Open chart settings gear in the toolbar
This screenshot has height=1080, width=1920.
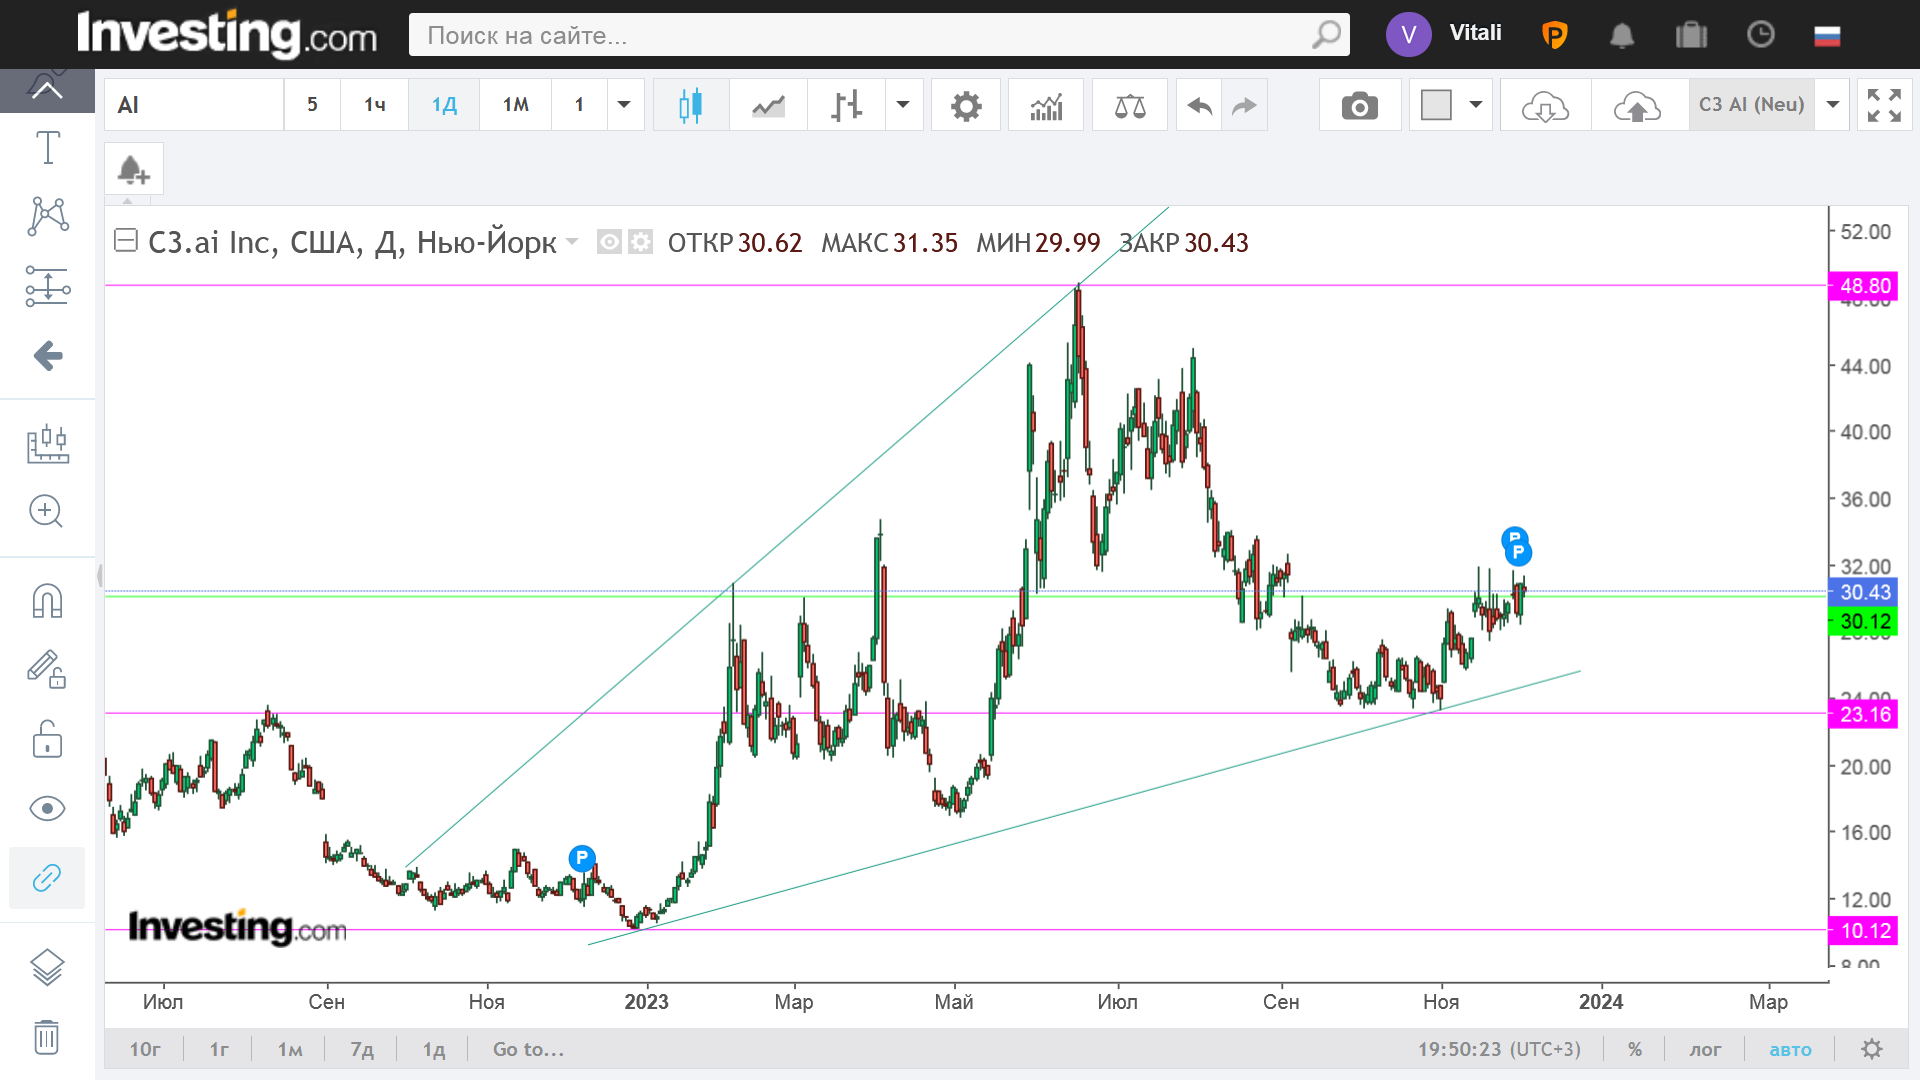[965, 105]
